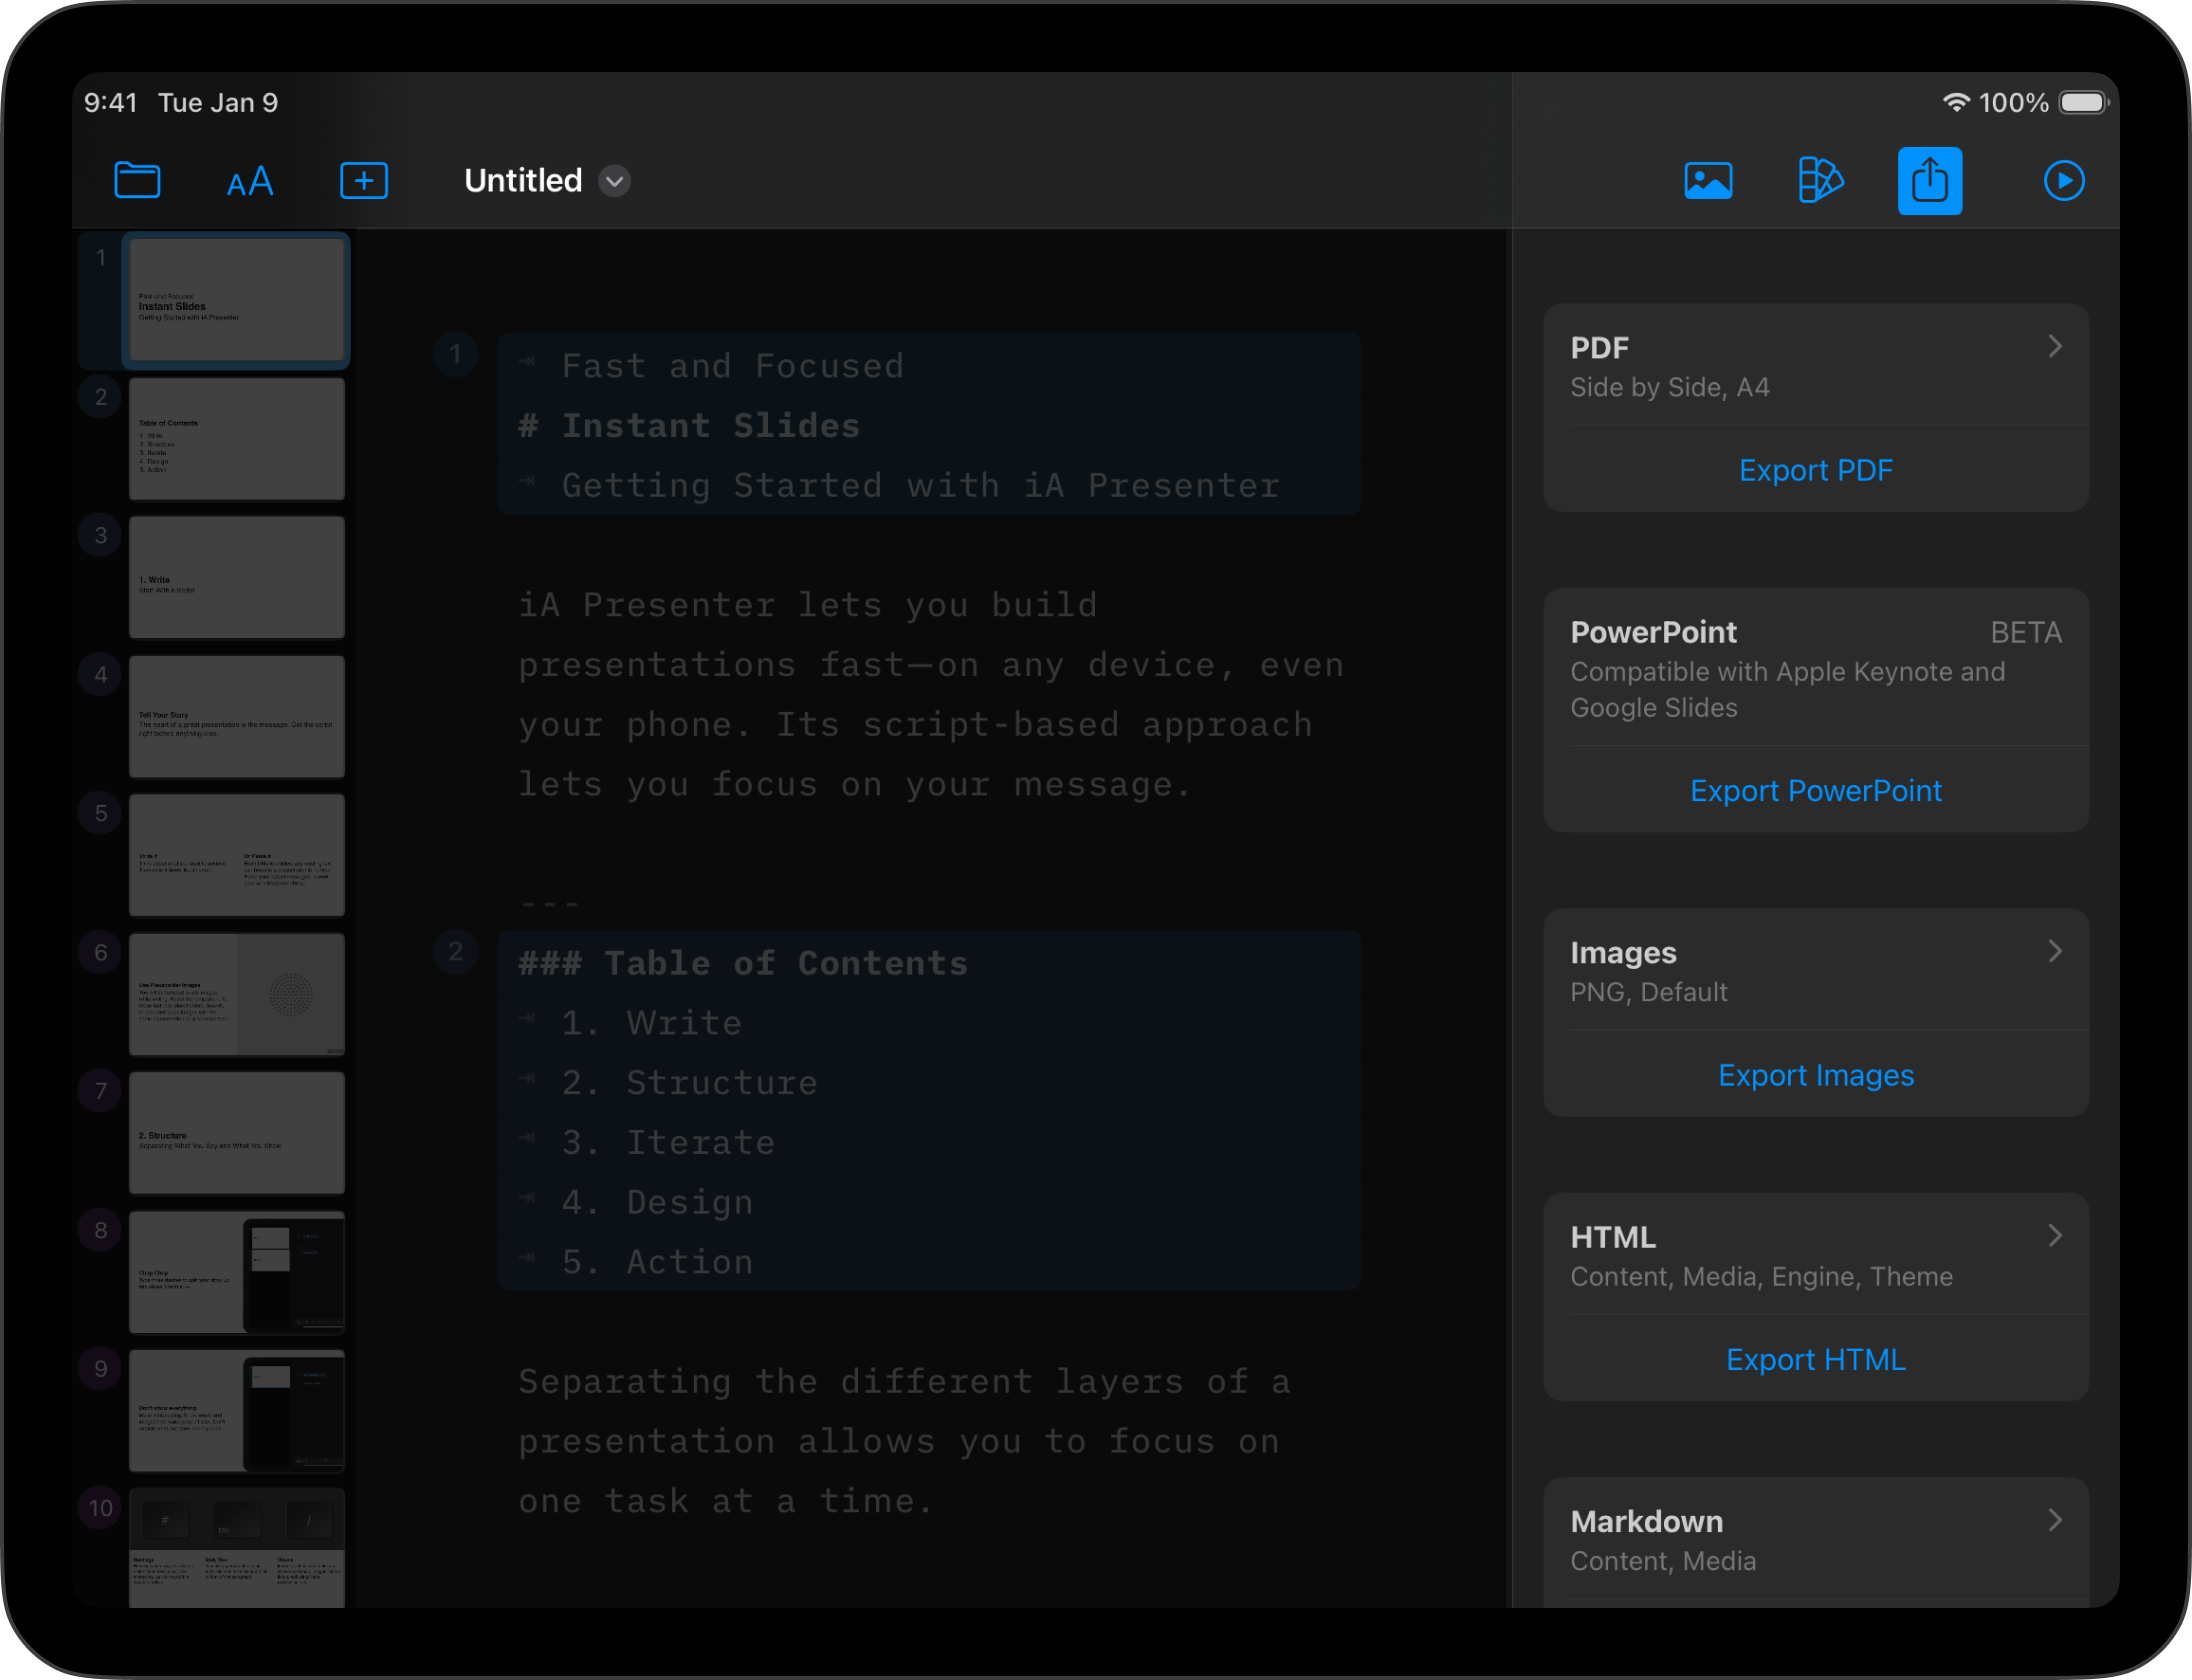The image size is (2192, 1680).
Task: Toggle the share export panel icon
Action: pos(1929,181)
